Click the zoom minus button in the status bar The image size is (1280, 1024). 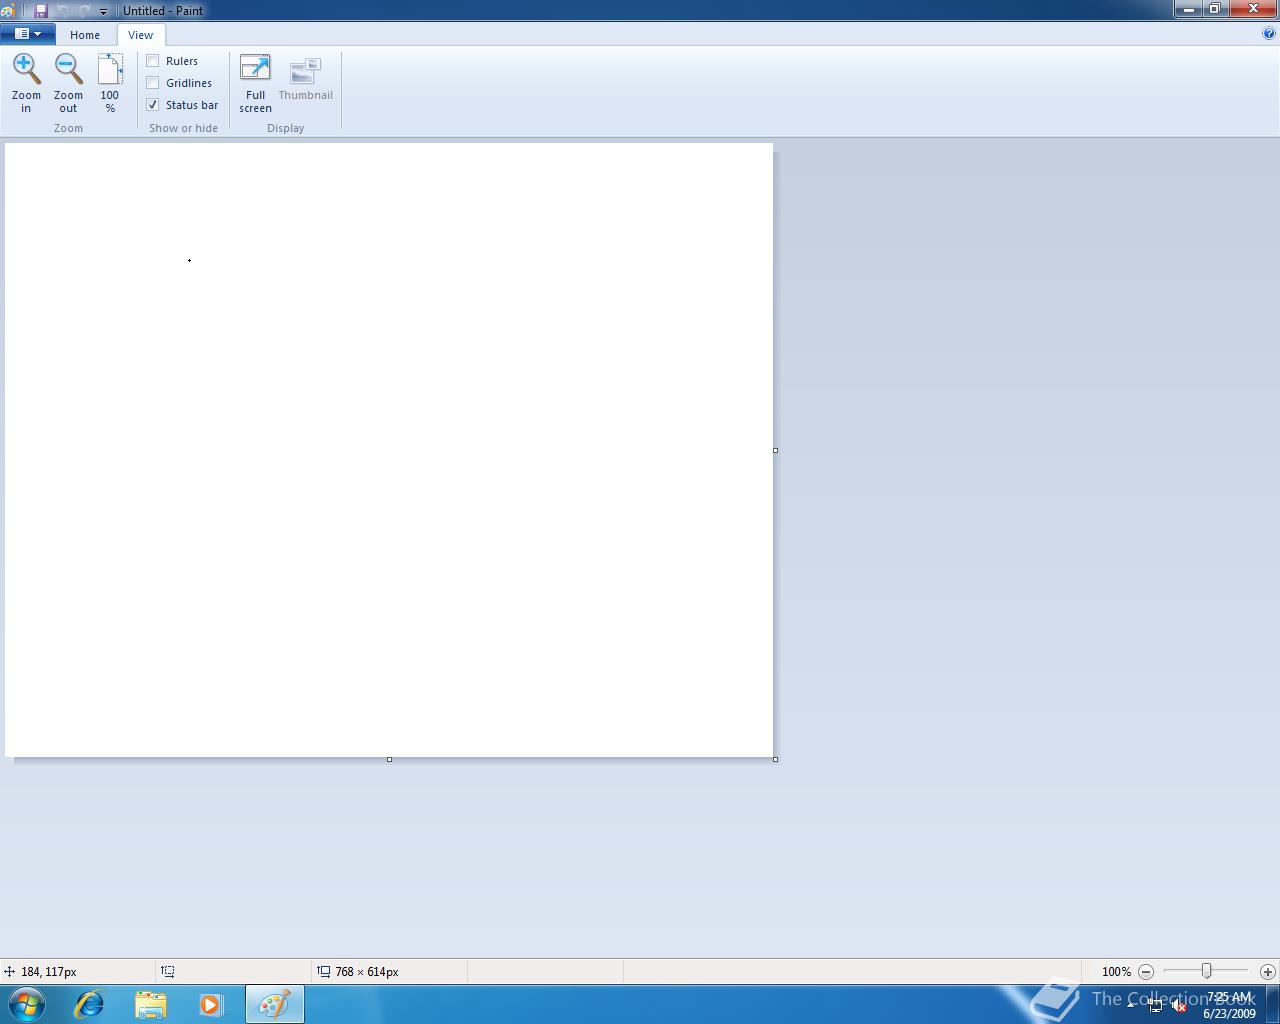tap(1146, 971)
